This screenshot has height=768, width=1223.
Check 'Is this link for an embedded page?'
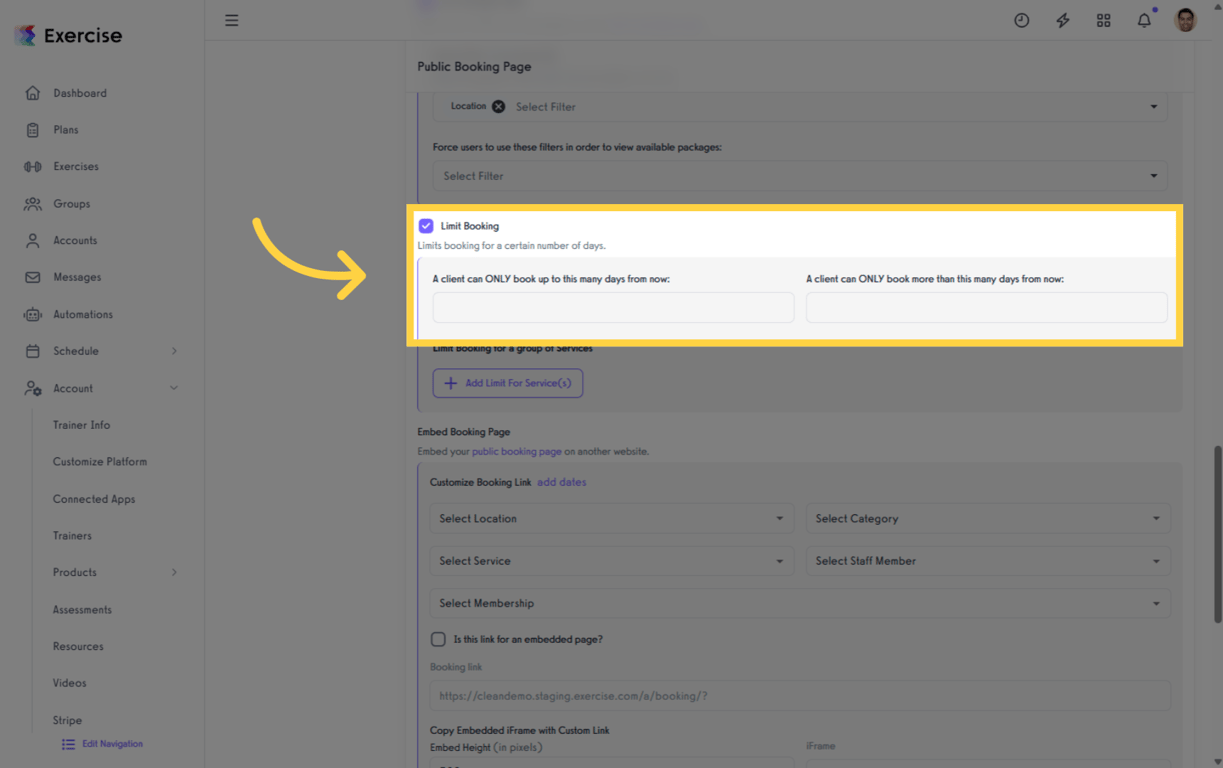click(438, 639)
